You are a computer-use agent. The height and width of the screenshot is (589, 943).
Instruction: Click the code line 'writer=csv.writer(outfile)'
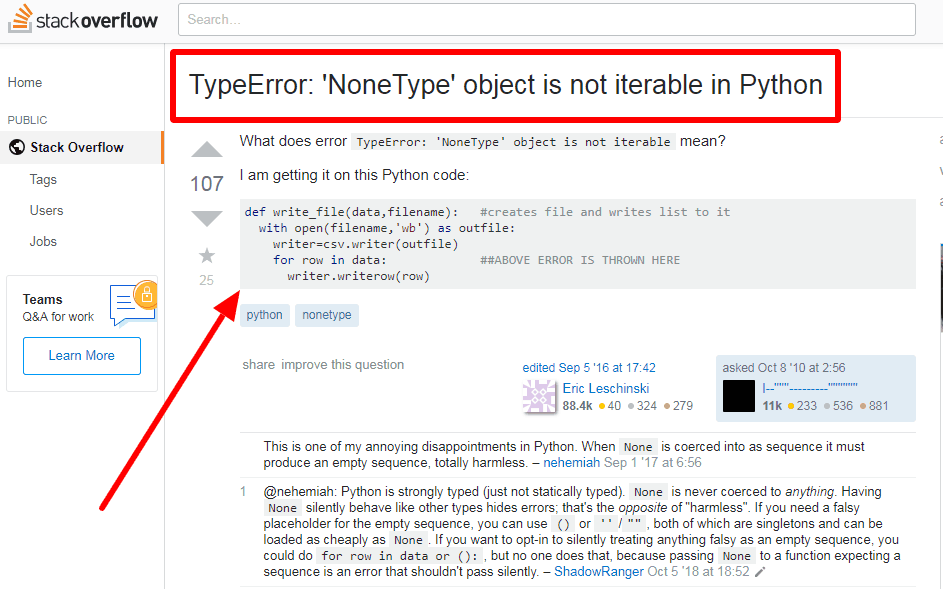pos(366,244)
